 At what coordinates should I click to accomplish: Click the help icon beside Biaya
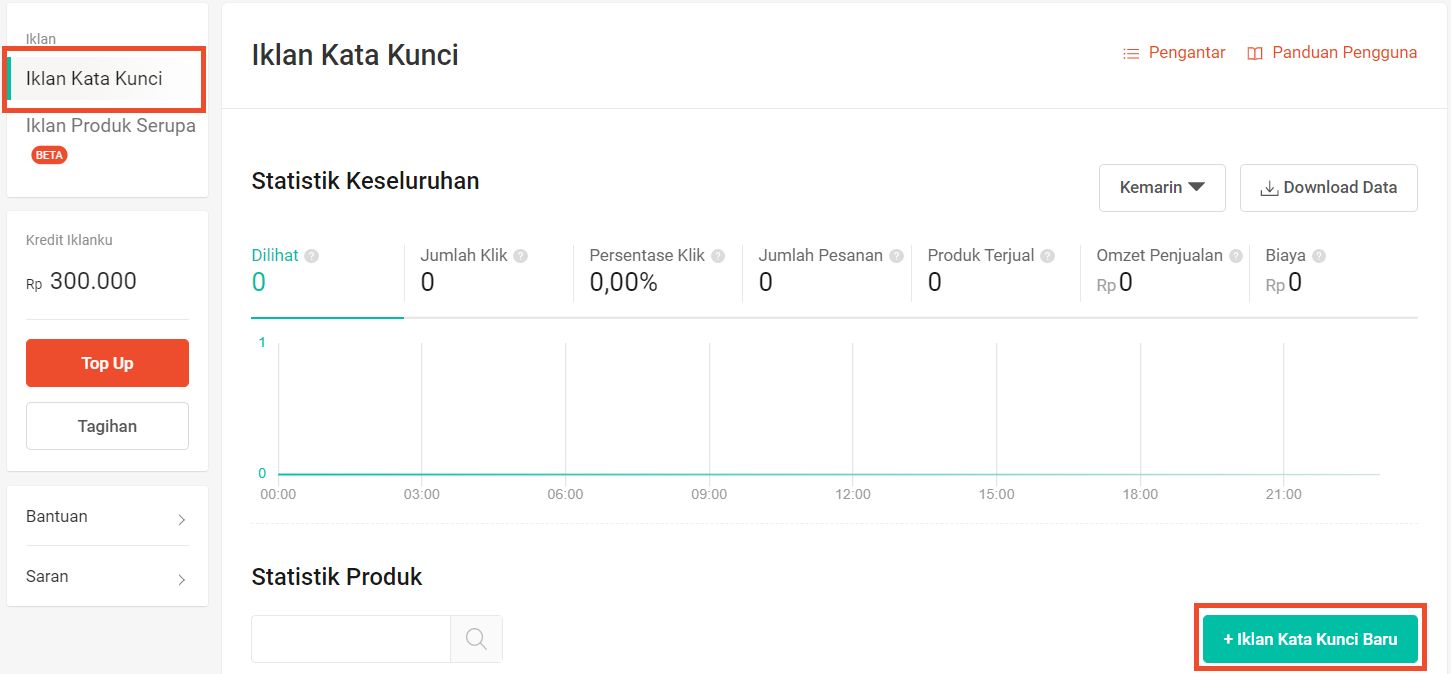tap(1319, 256)
